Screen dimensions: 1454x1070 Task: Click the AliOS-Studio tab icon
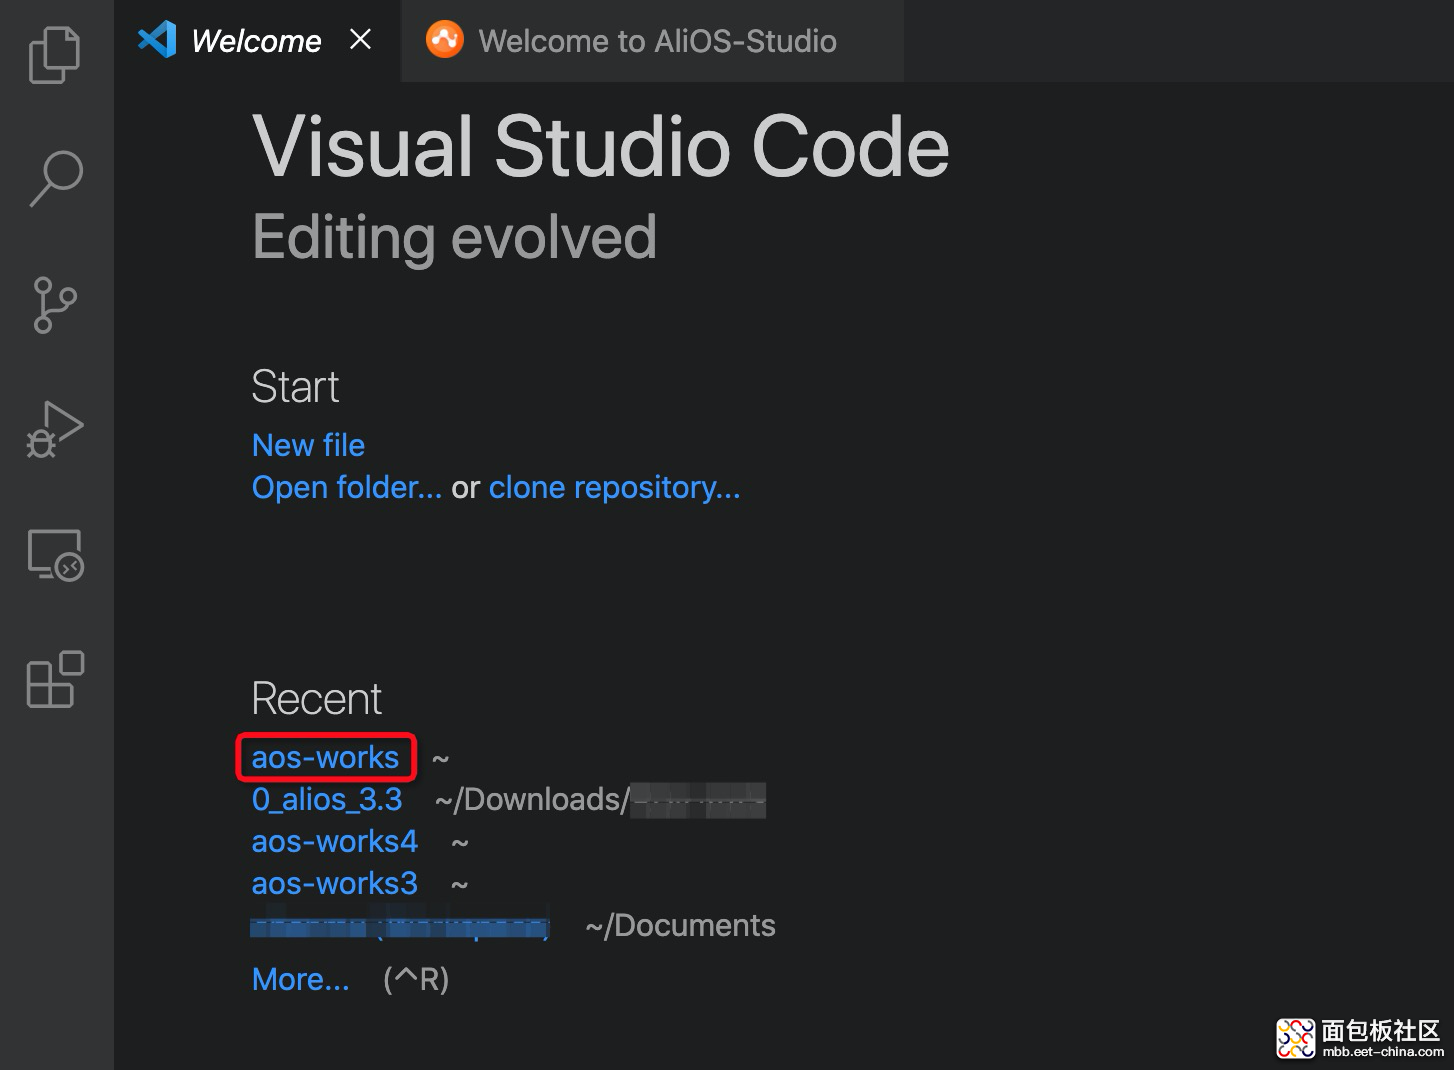pyautogui.click(x=445, y=40)
